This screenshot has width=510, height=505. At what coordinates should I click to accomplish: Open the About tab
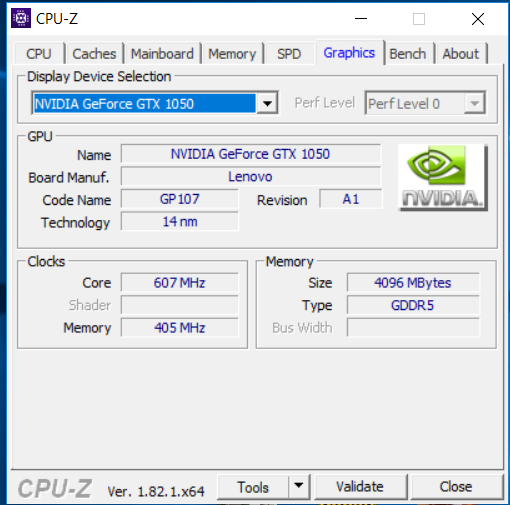coord(461,54)
